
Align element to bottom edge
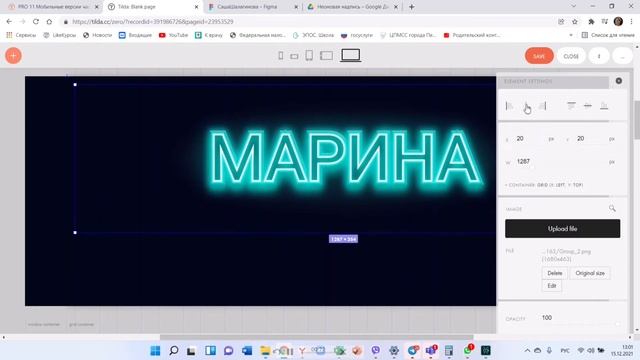604,106
